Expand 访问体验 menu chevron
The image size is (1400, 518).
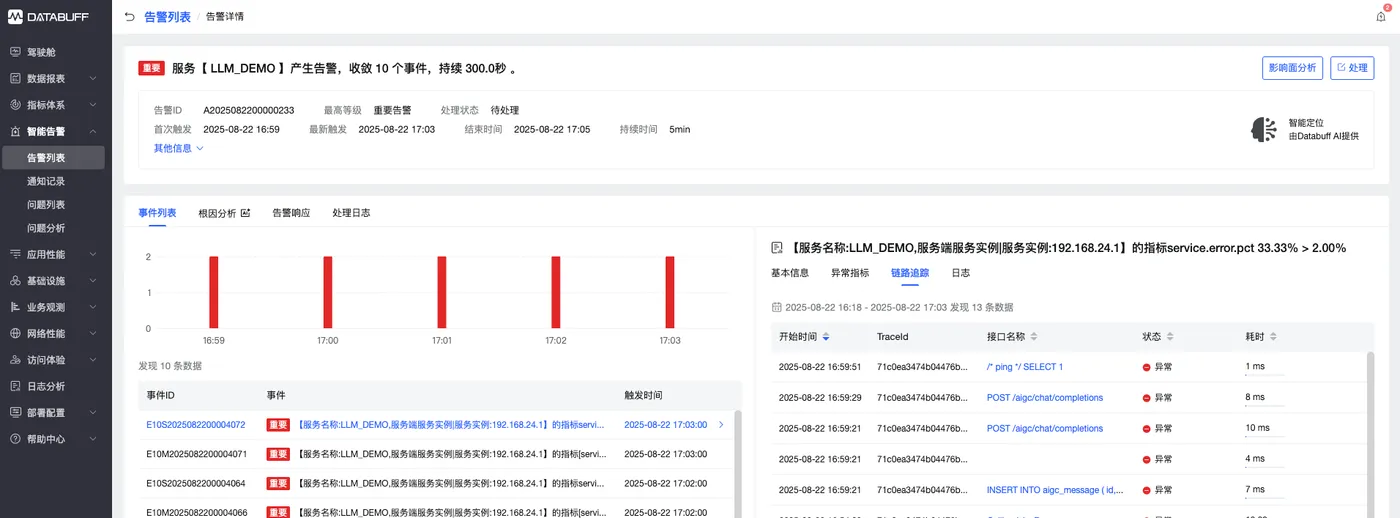[x=92, y=359]
